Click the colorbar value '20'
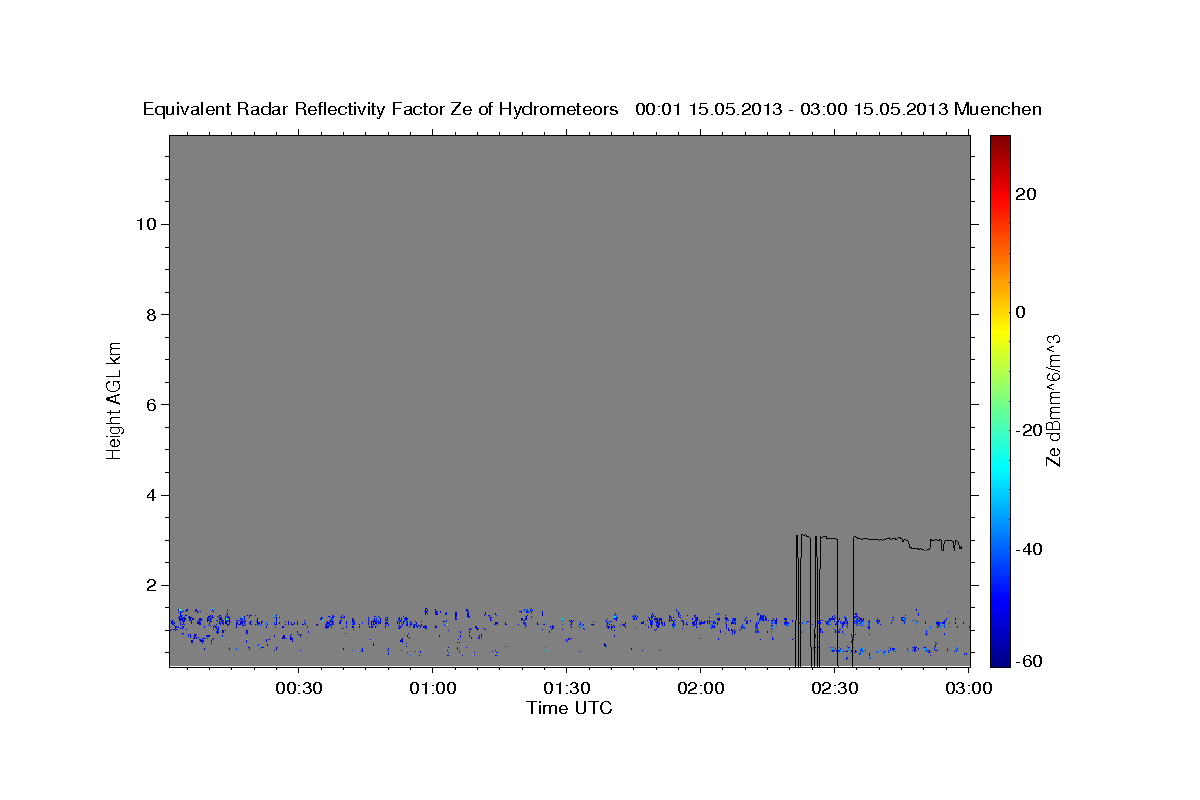 click(x=1025, y=194)
